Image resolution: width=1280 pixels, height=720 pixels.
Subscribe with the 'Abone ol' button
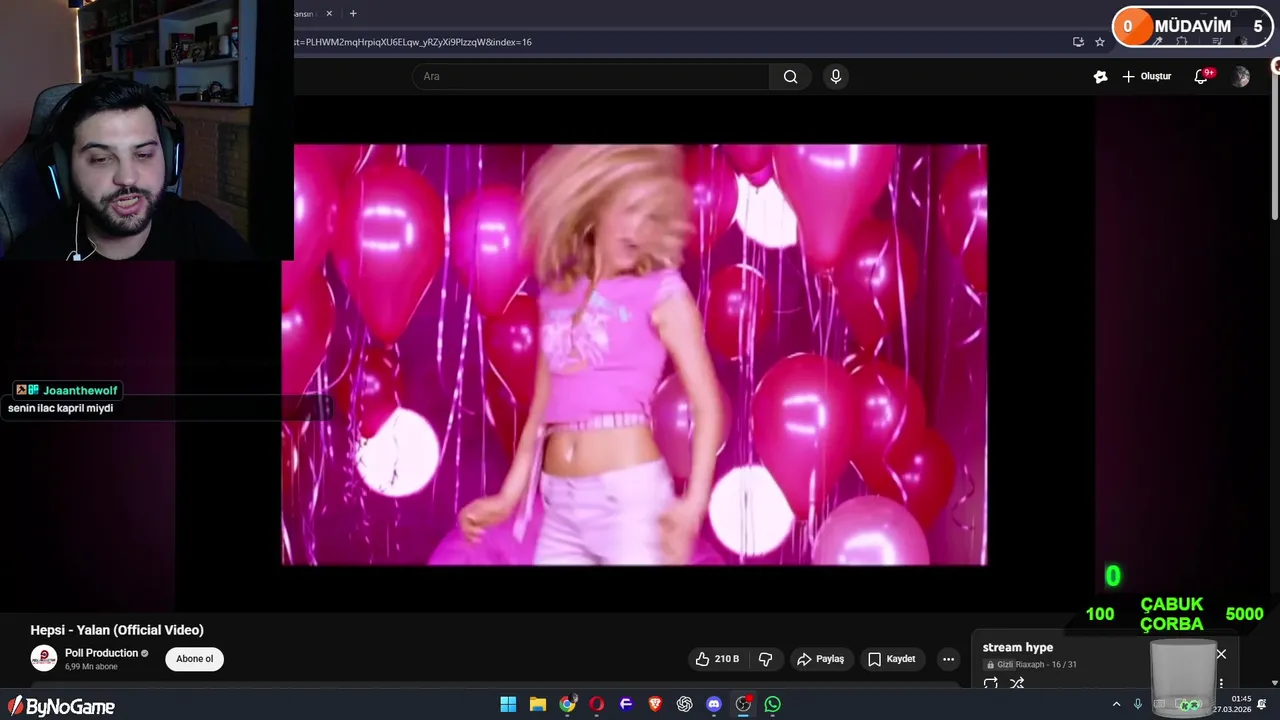[195, 659]
